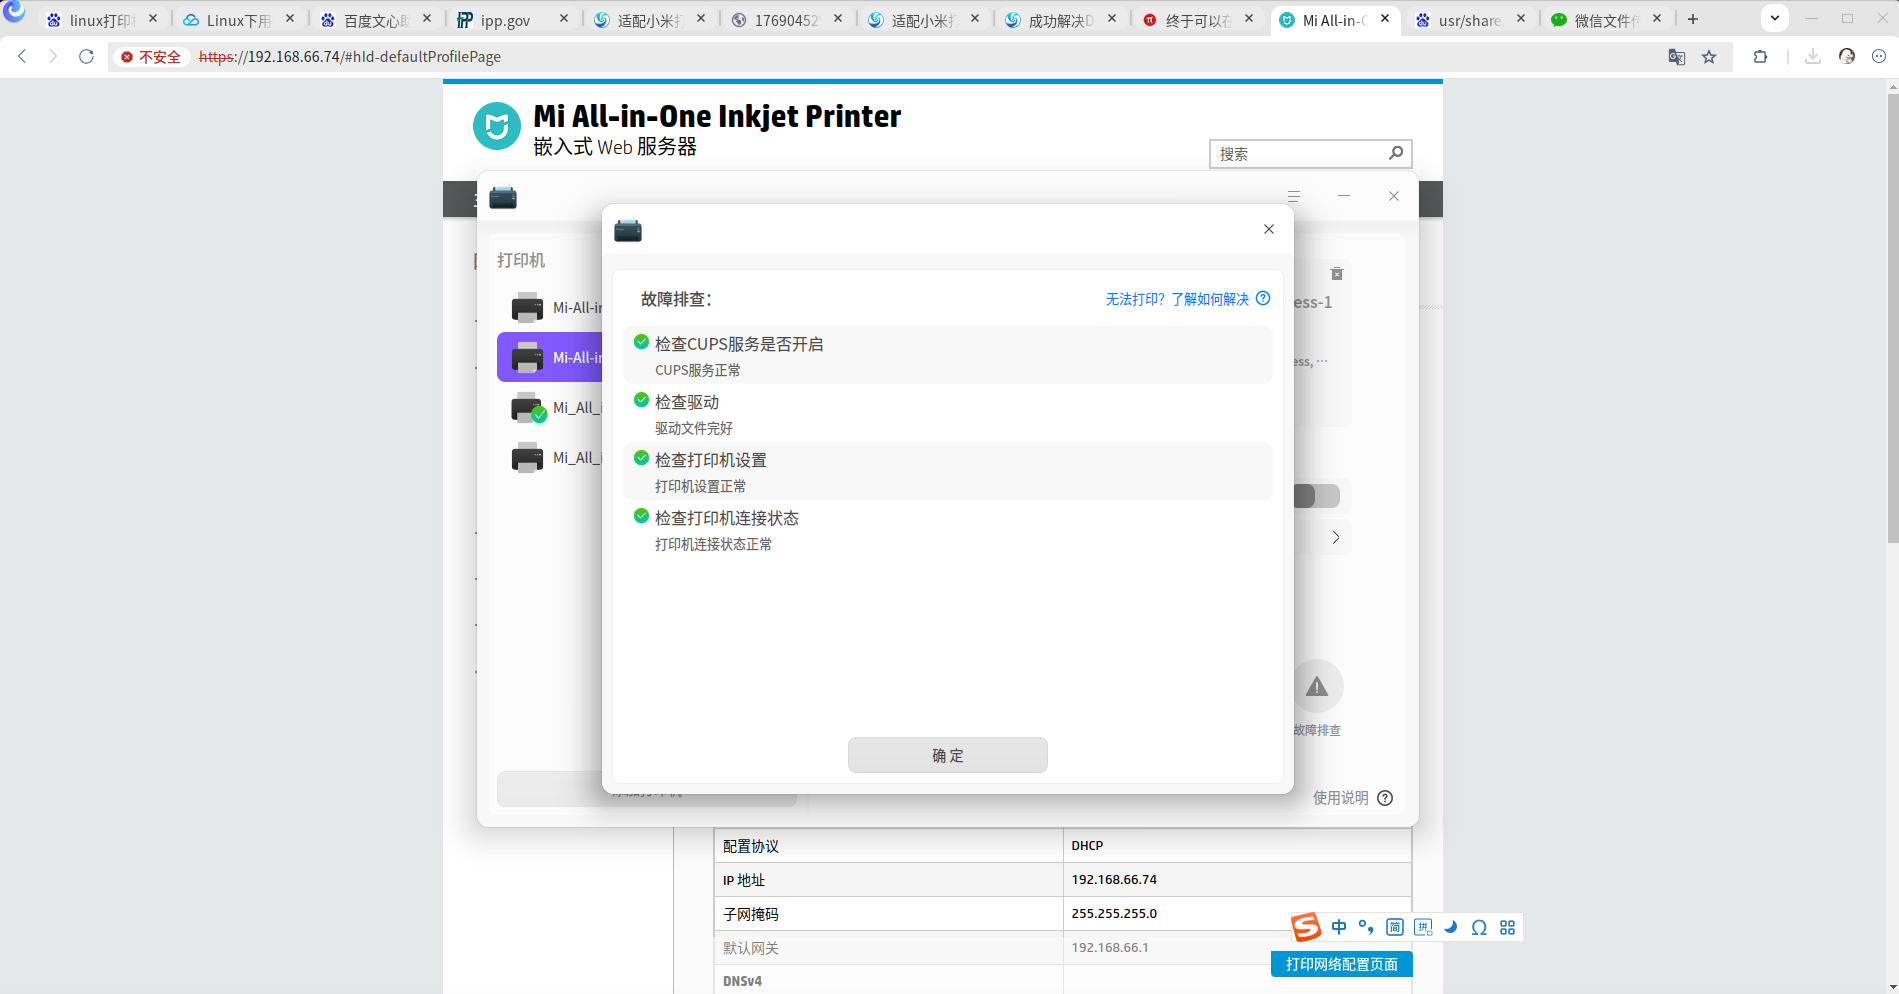This screenshot has width=1899, height=994.
Task: Click the 检查CUPS服务是否开启 check row
Action: 948,355
